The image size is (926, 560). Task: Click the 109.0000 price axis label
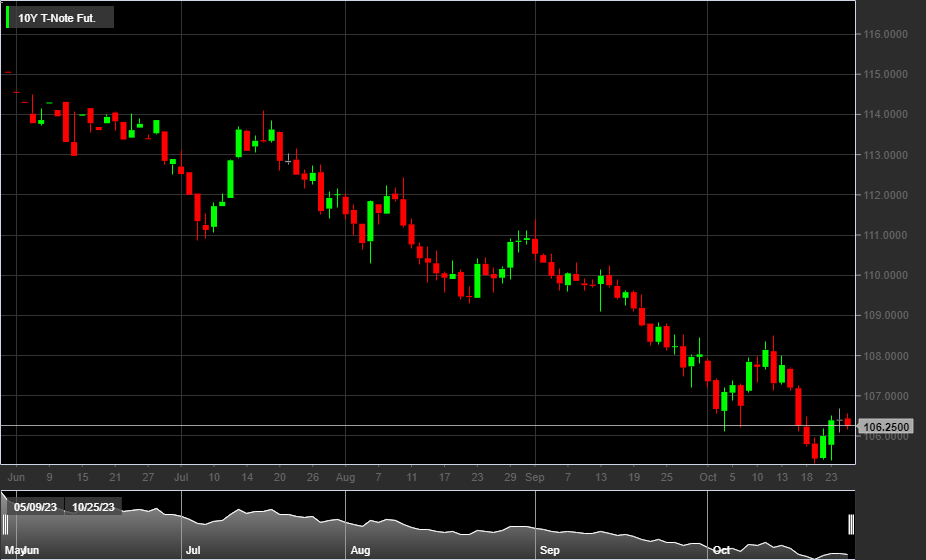point(885,315)
